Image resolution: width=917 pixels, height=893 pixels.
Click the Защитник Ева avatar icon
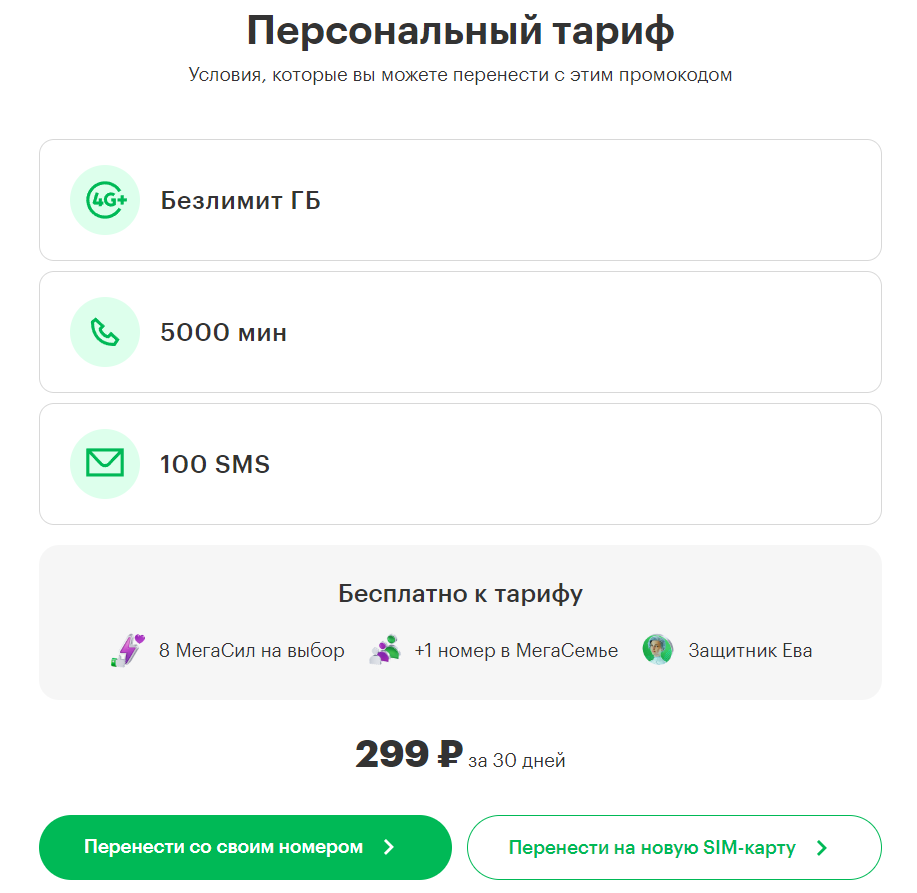658,651
